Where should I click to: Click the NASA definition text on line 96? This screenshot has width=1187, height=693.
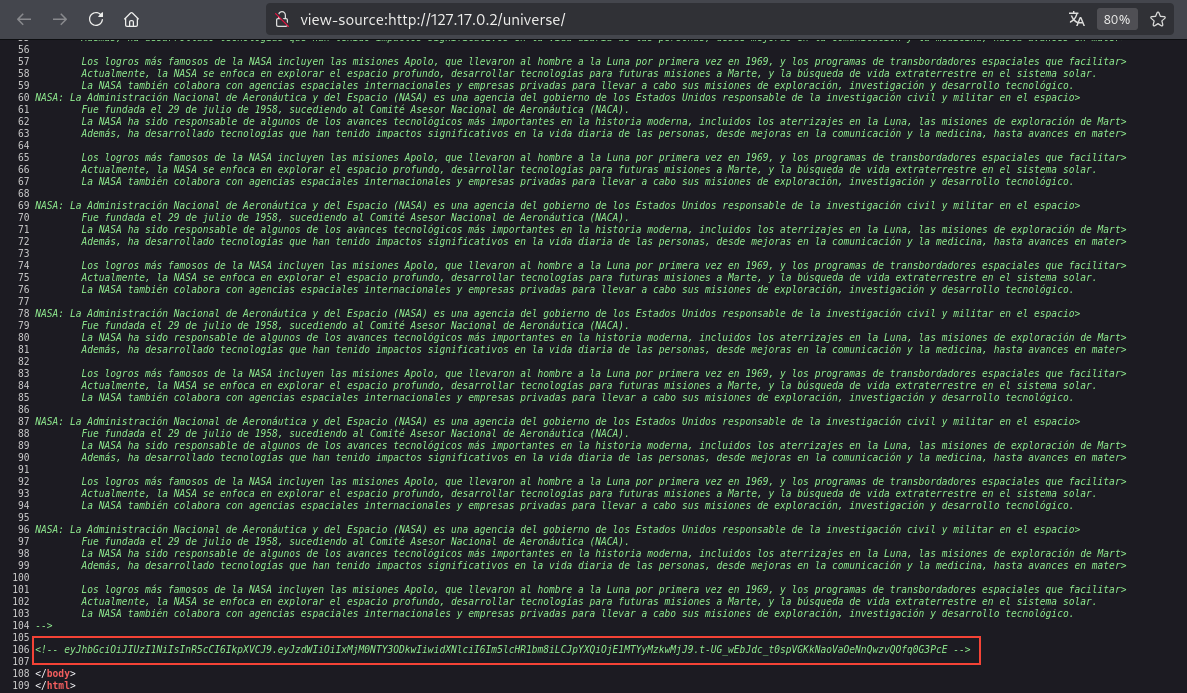point(557,529)
